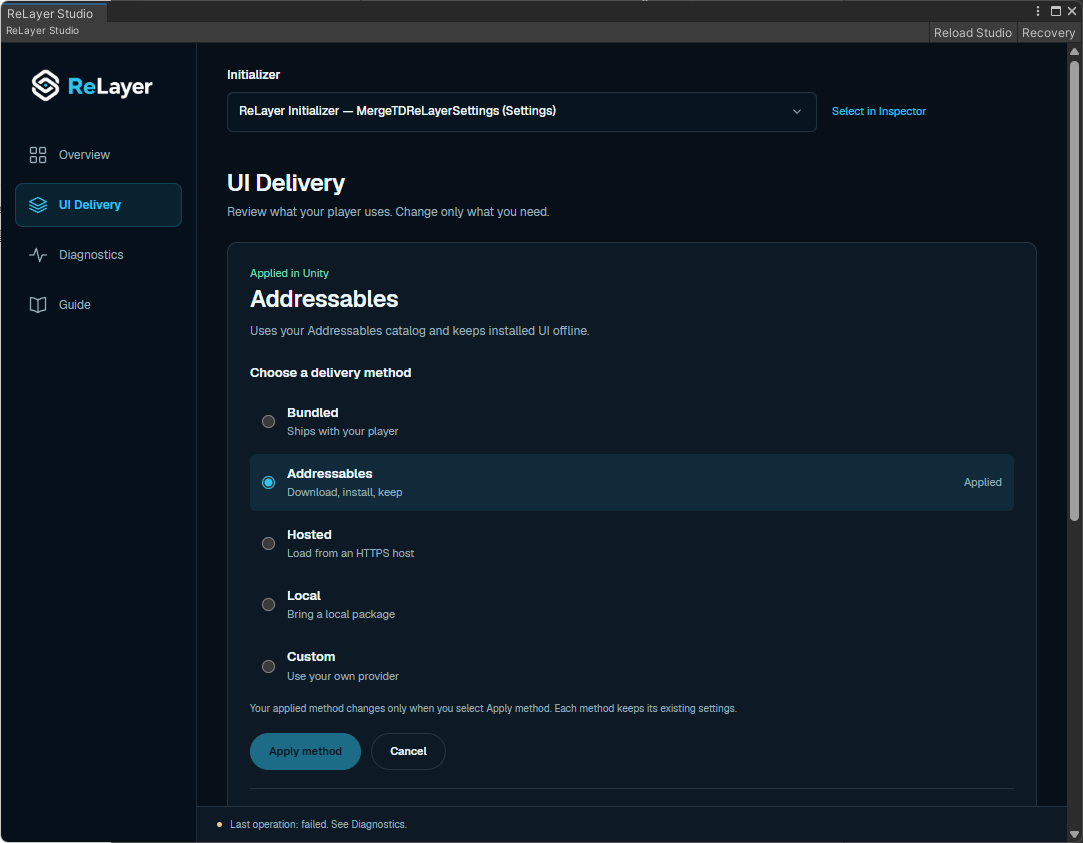1083x843 pixels.
Task: Click the Initializer dropdown chevron arrow
Action: 796,111
